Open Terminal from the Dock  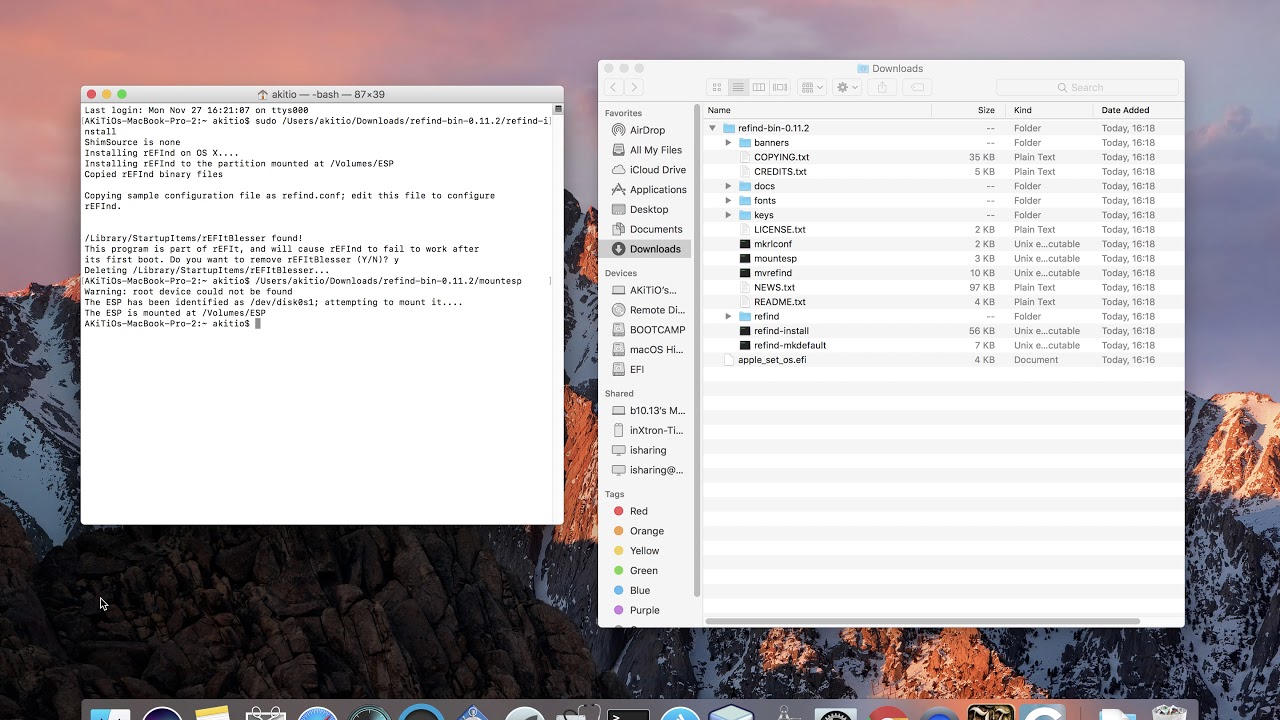(629, 714)
